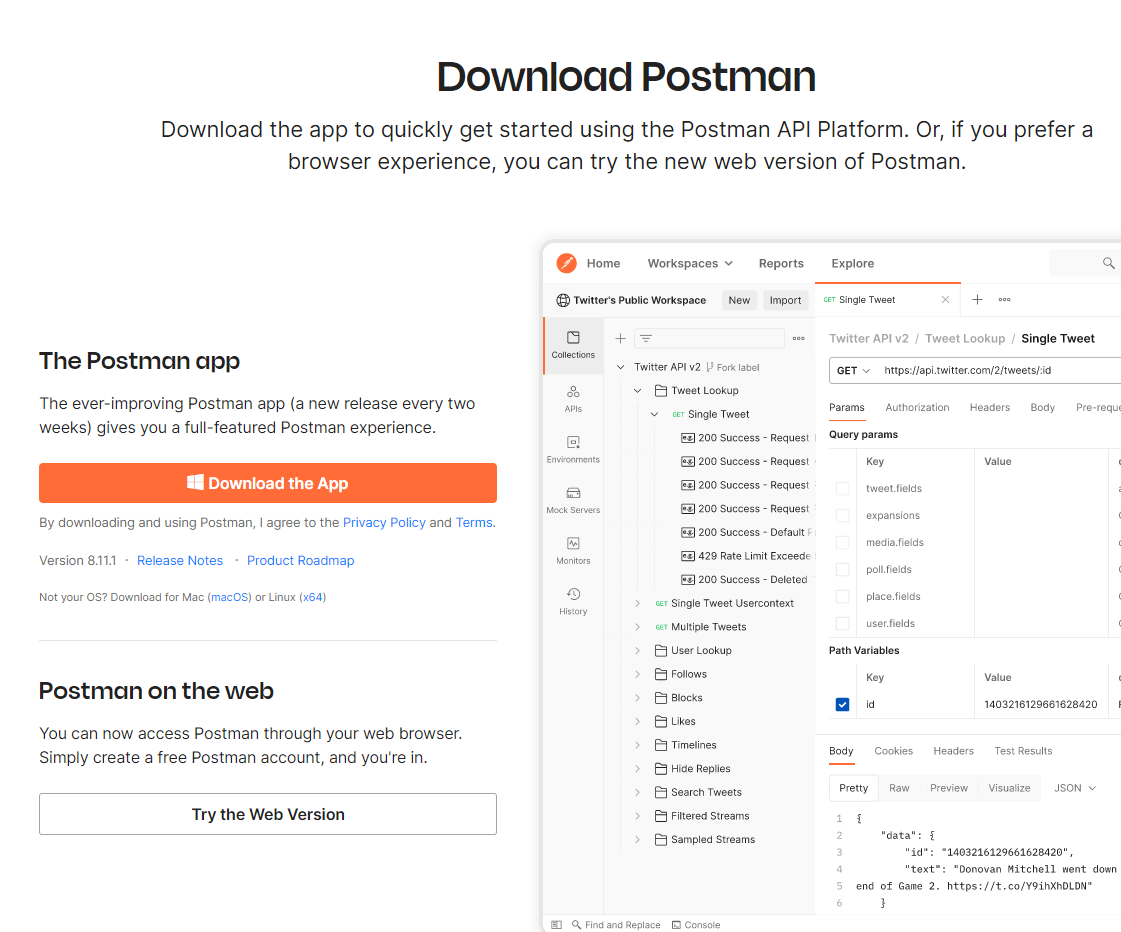The height and width of the screenshot is (932, 1121).
Task: Open the three-dots menu next to the tabs
Action: [1004, 299]
